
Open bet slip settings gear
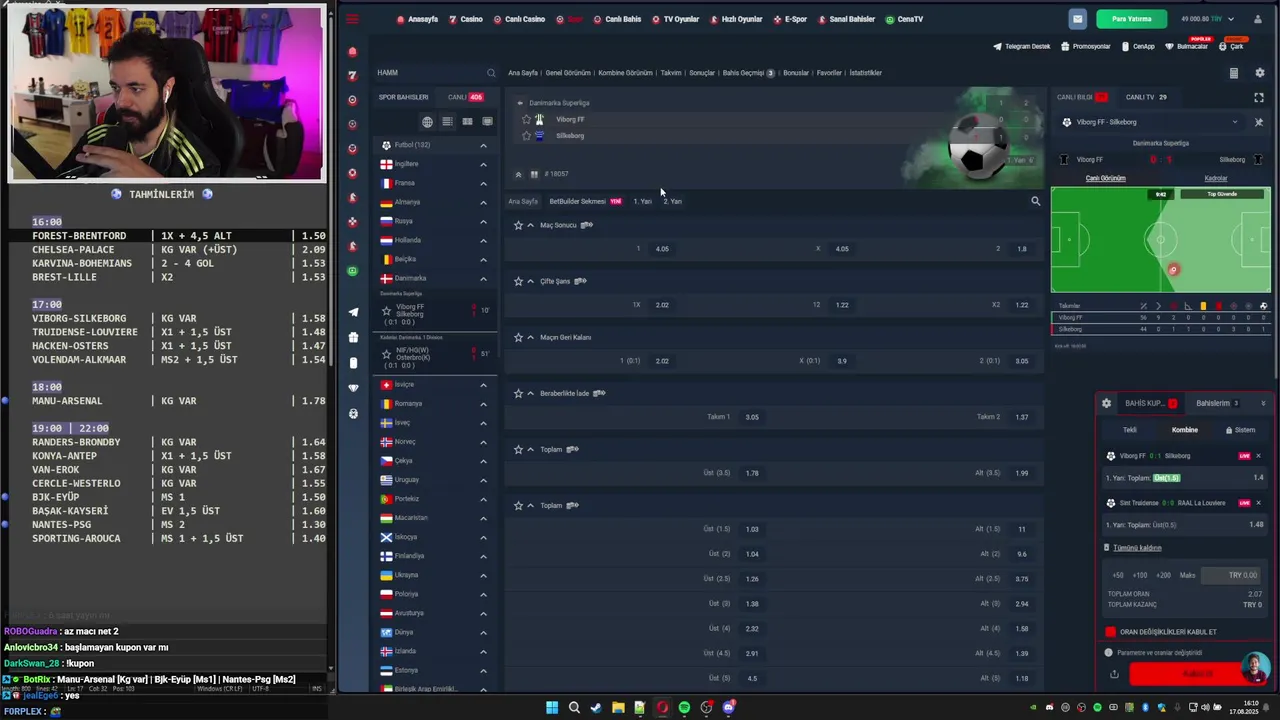pos(1106,403)
